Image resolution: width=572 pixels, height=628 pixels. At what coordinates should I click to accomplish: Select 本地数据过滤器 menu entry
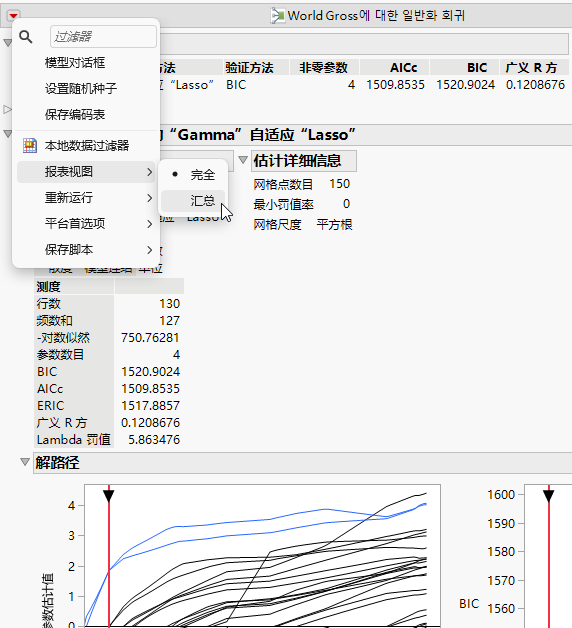click(x=87, y=145)
